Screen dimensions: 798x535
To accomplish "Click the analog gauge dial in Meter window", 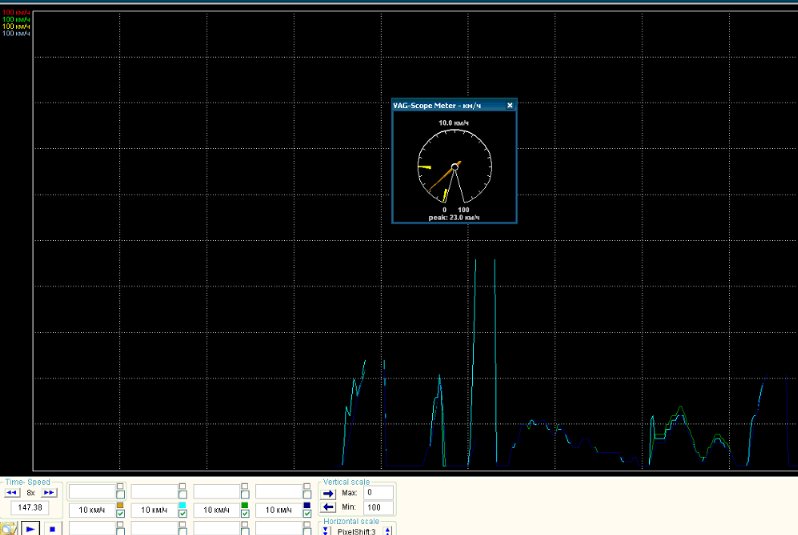I will pos(454,166).
